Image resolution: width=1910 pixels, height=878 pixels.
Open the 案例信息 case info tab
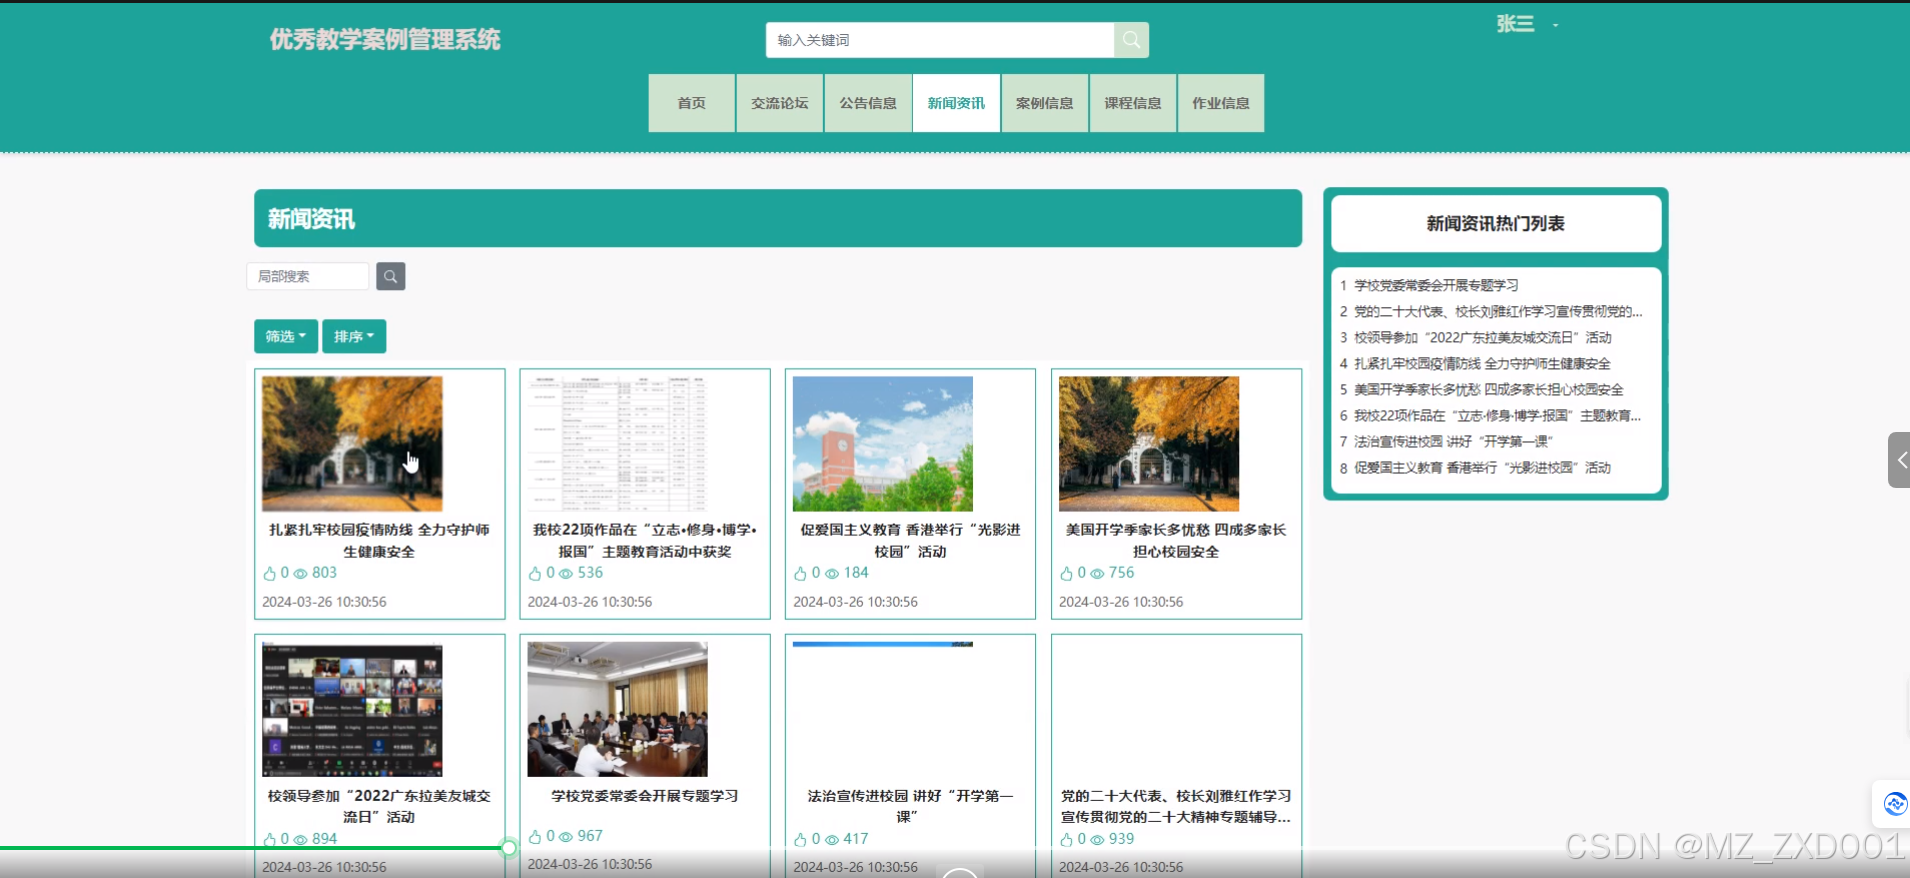[1045, 103]
